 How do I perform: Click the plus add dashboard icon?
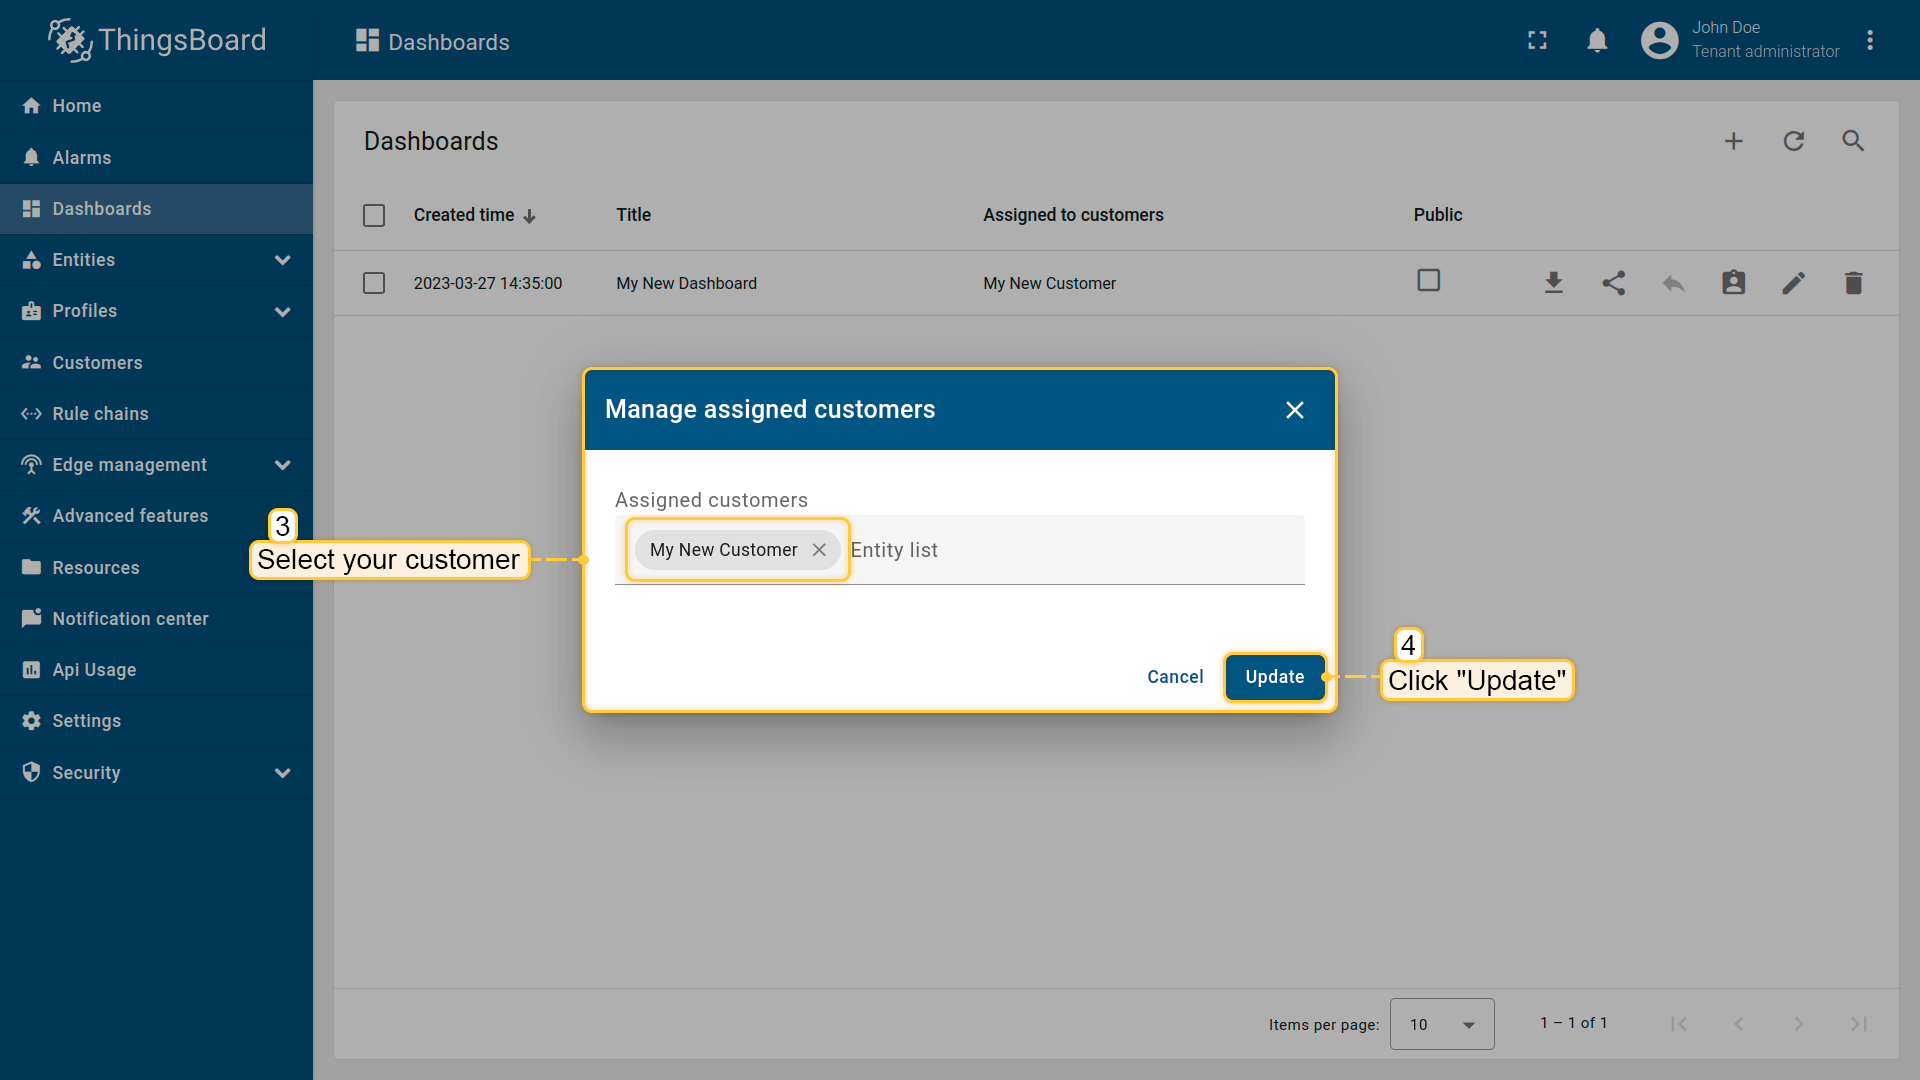pos(1733,141)
